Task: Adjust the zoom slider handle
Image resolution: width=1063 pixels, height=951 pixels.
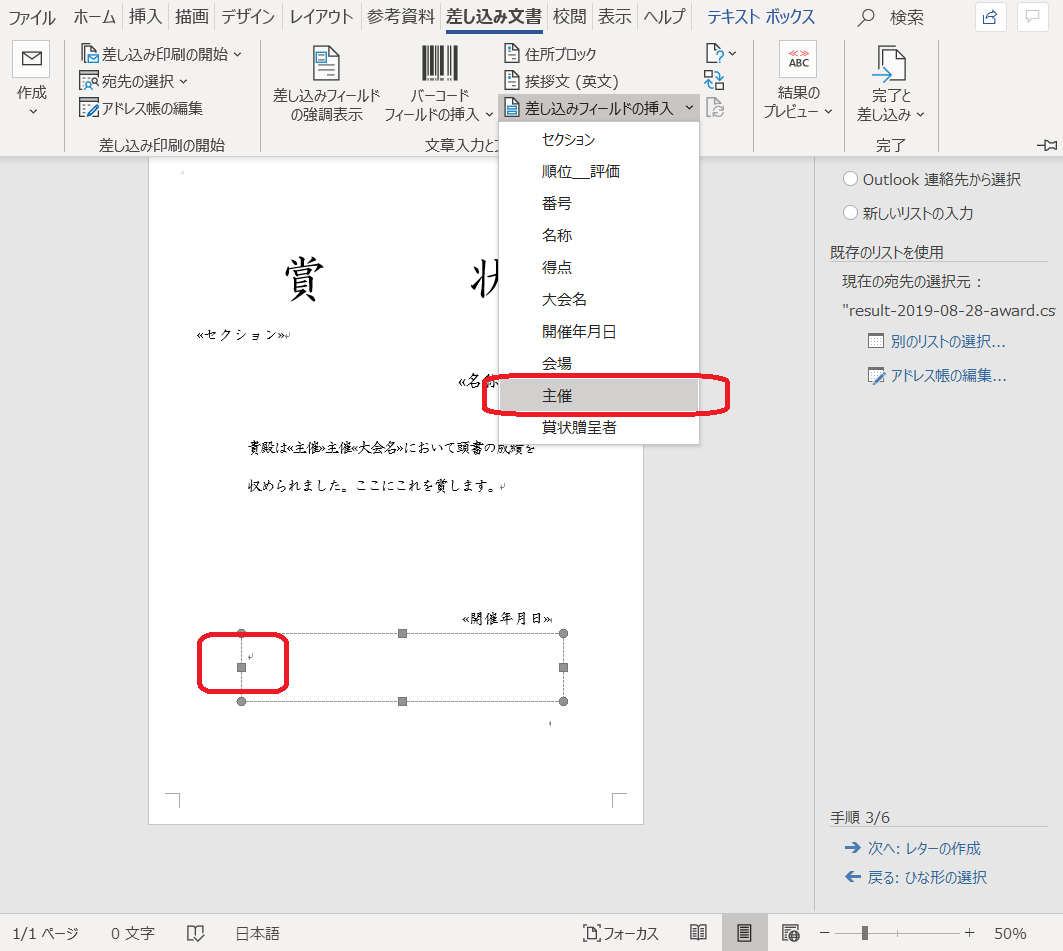Action: point(864,933)
